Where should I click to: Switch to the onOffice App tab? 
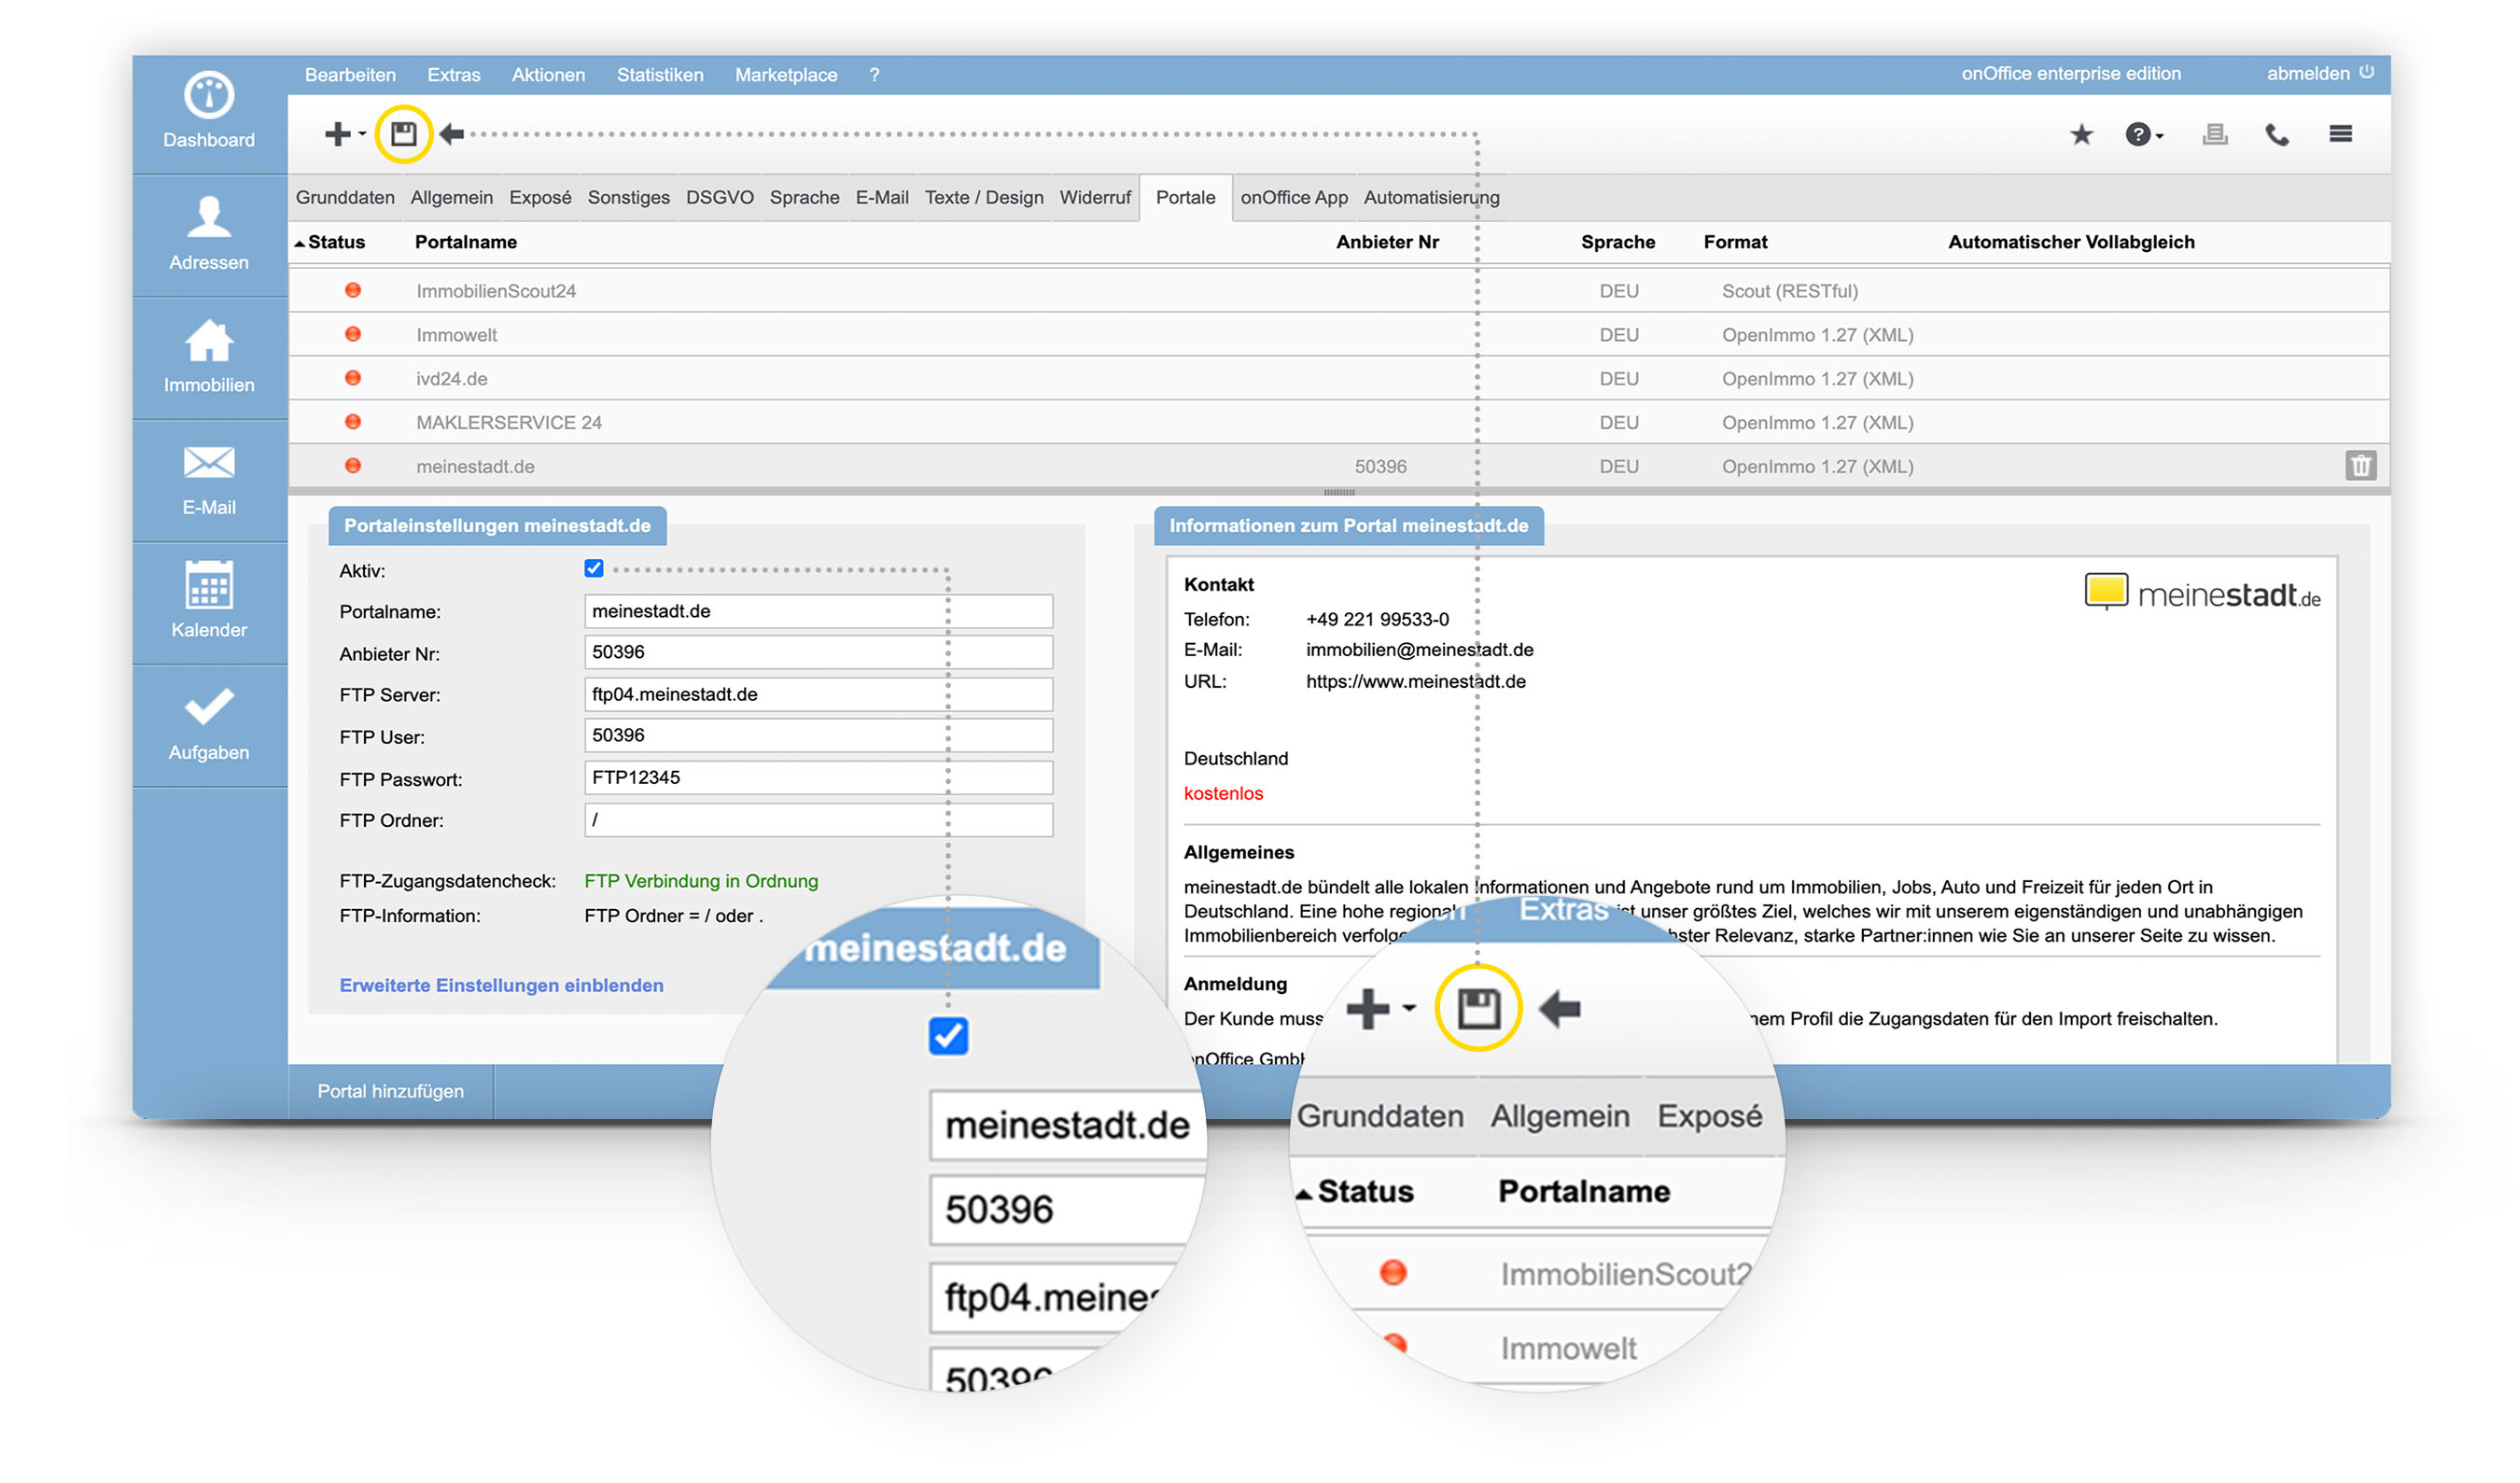click(1294, 198)
